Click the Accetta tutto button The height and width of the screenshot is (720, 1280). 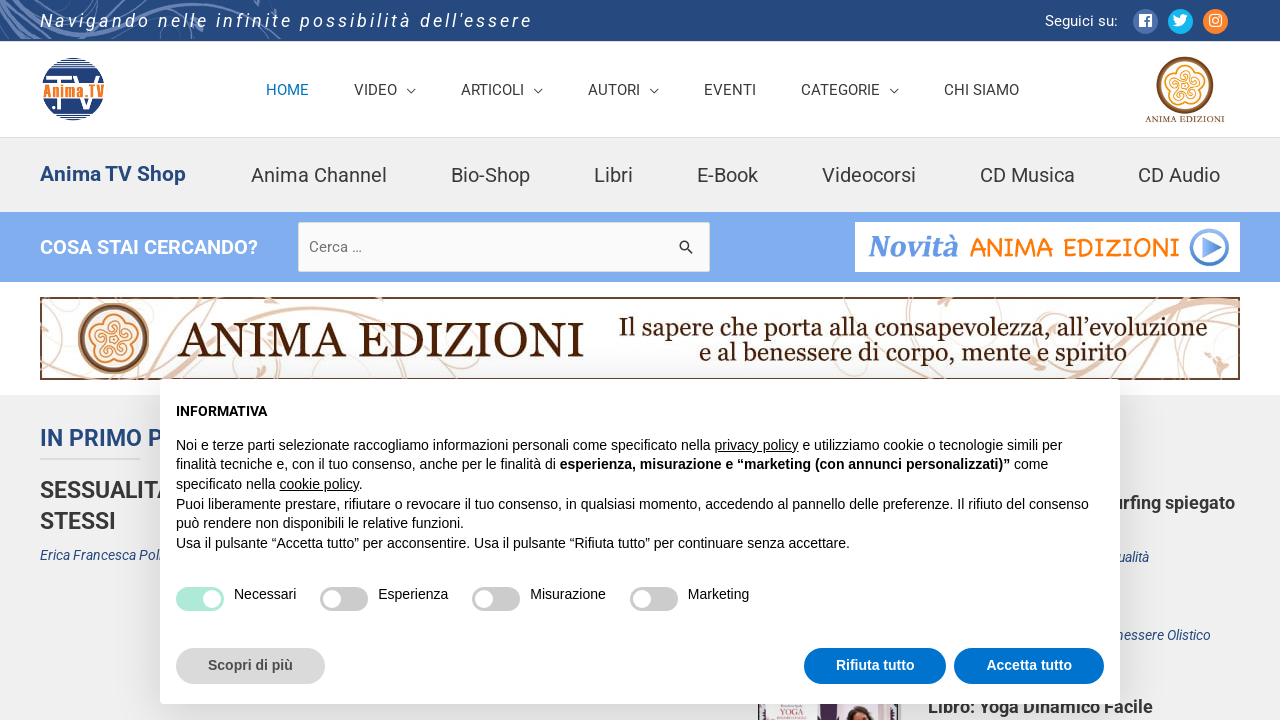click(1029, 666)
